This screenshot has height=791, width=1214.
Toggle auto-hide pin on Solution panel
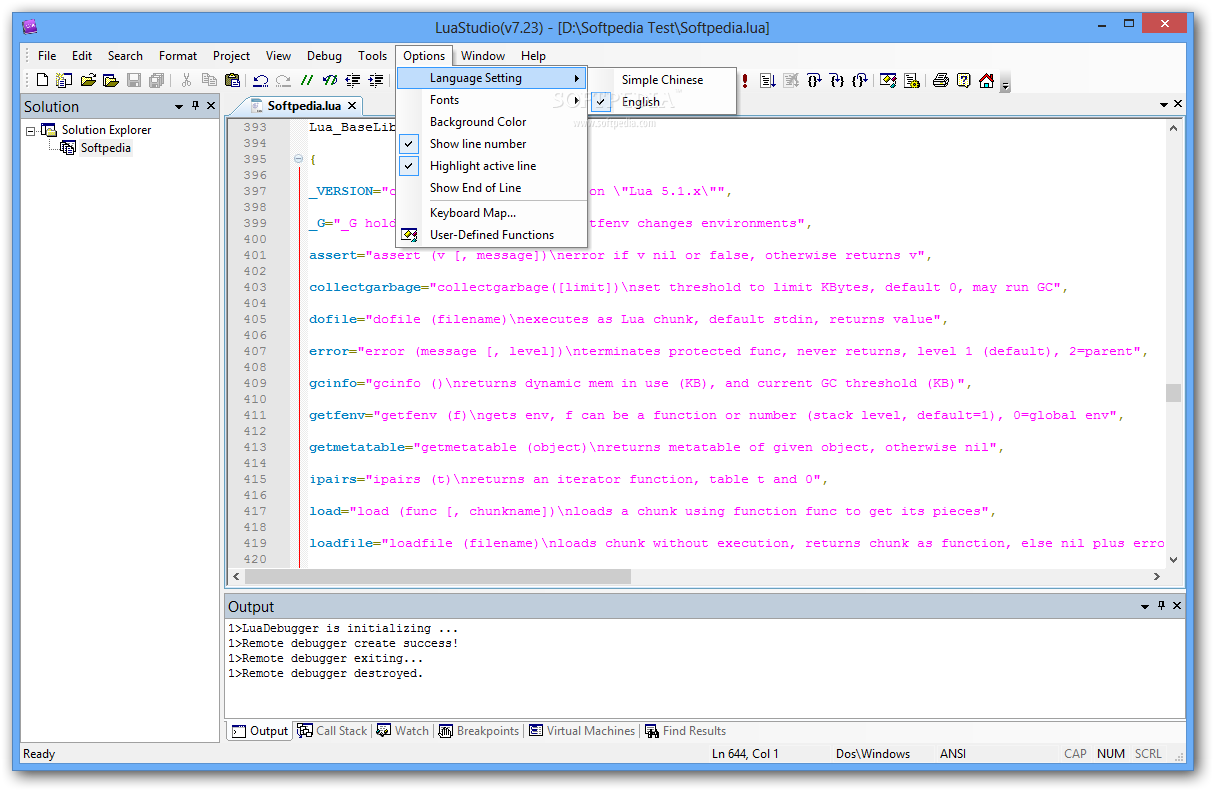195,106
